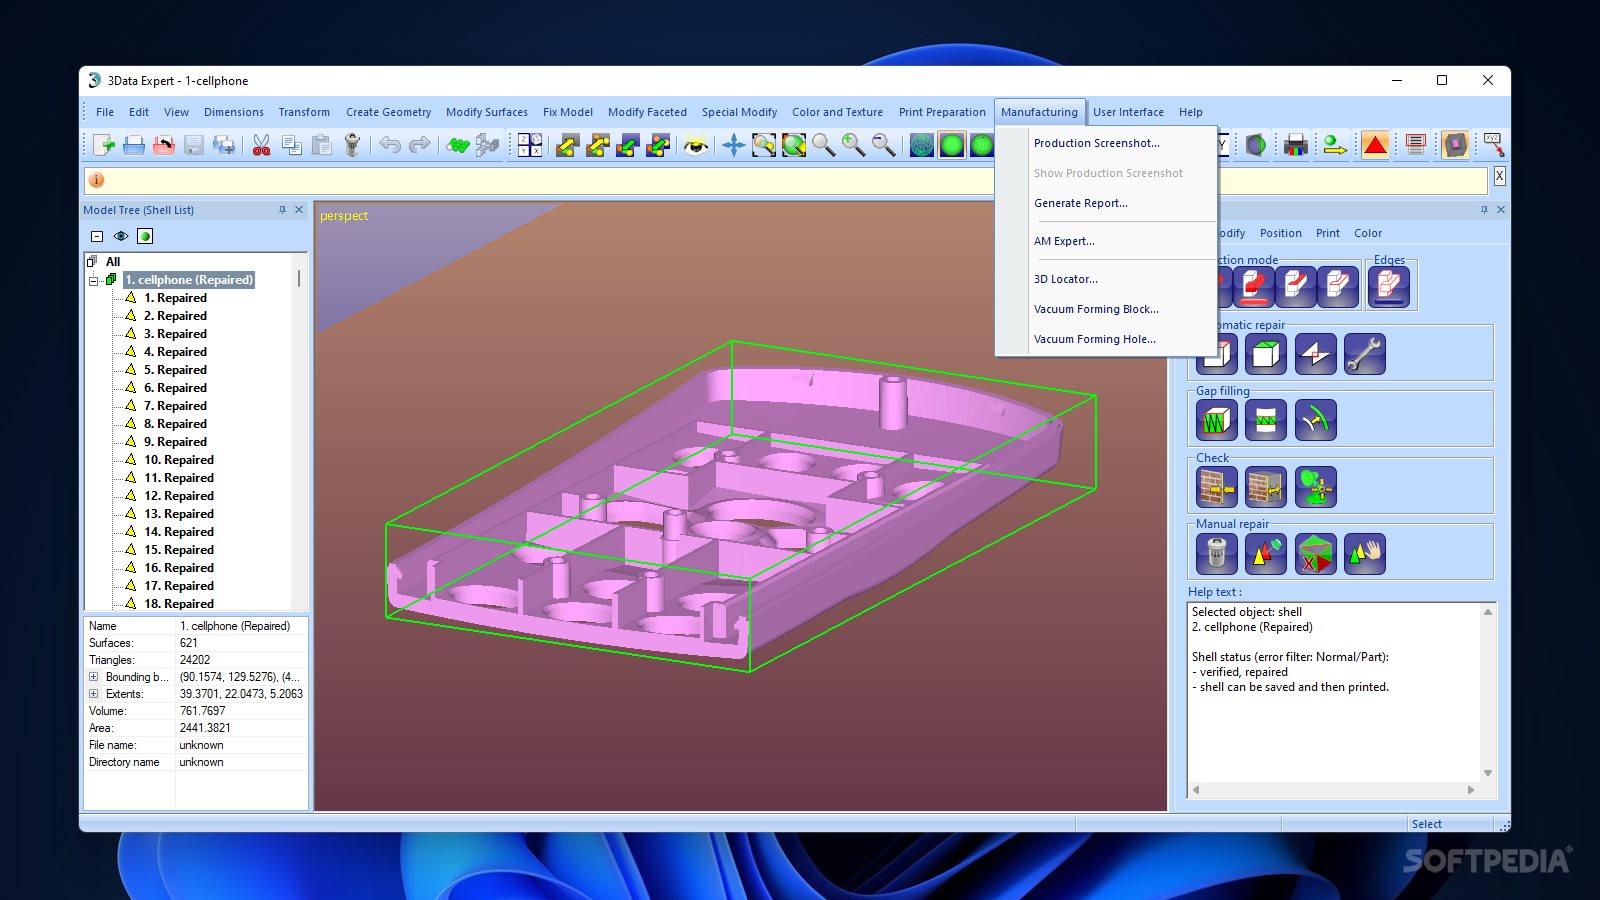
Task: Click the Redo arrow icon
Action: tap(420, 145)
